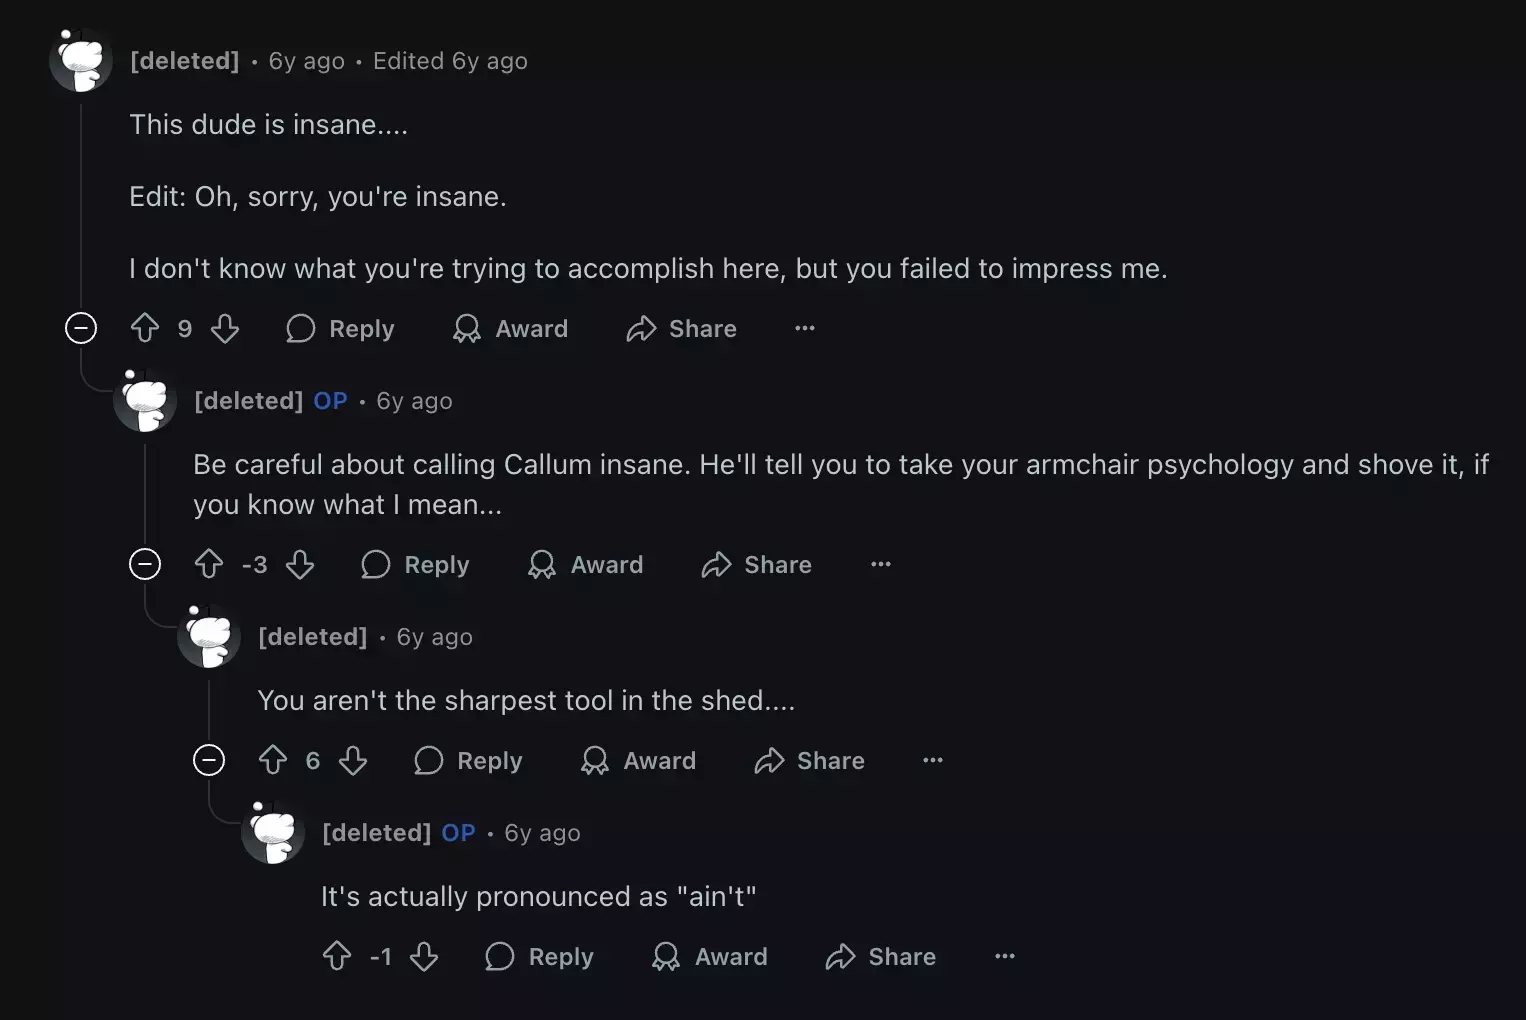Collapse the 'sharpest tool in the shed' thread
The image size is (1526, 1020).
coord(209,760)
